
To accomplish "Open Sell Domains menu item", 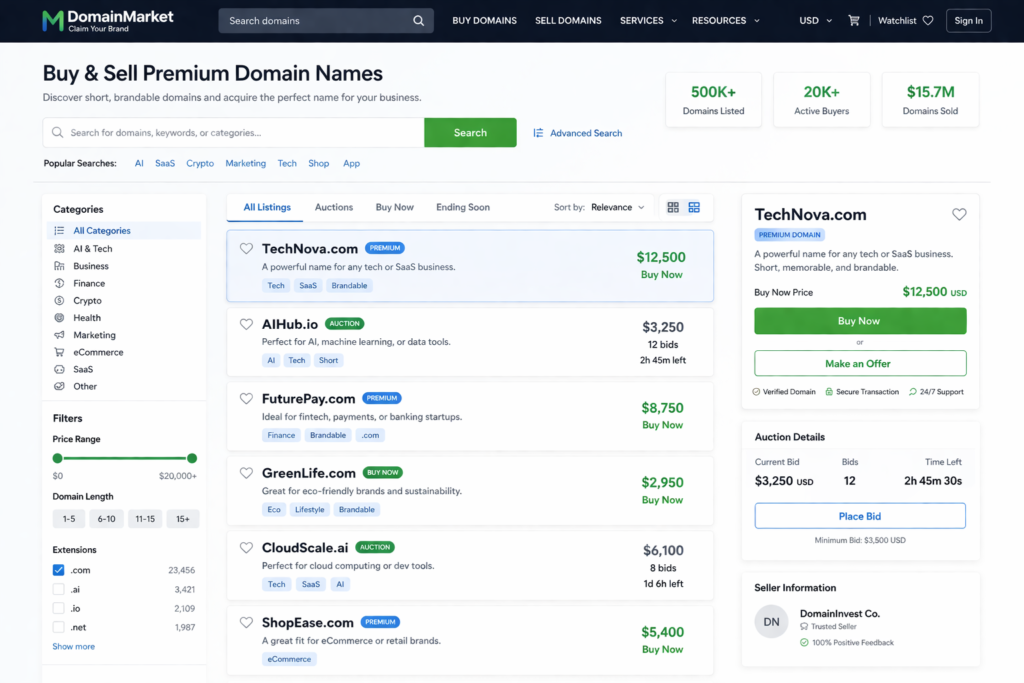I will 568,20.
